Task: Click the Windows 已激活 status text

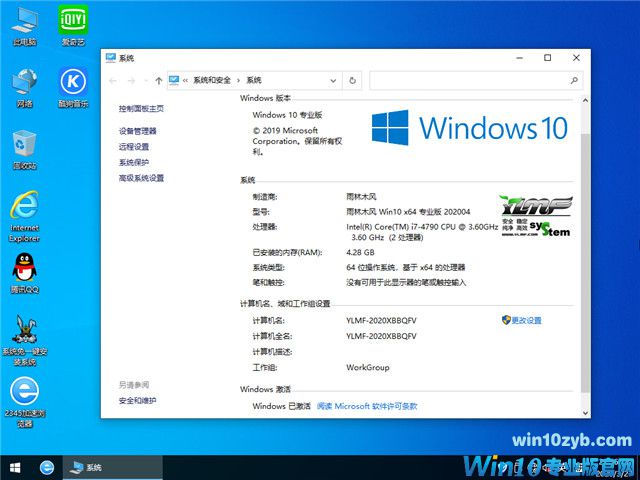Action: (282, 406)
